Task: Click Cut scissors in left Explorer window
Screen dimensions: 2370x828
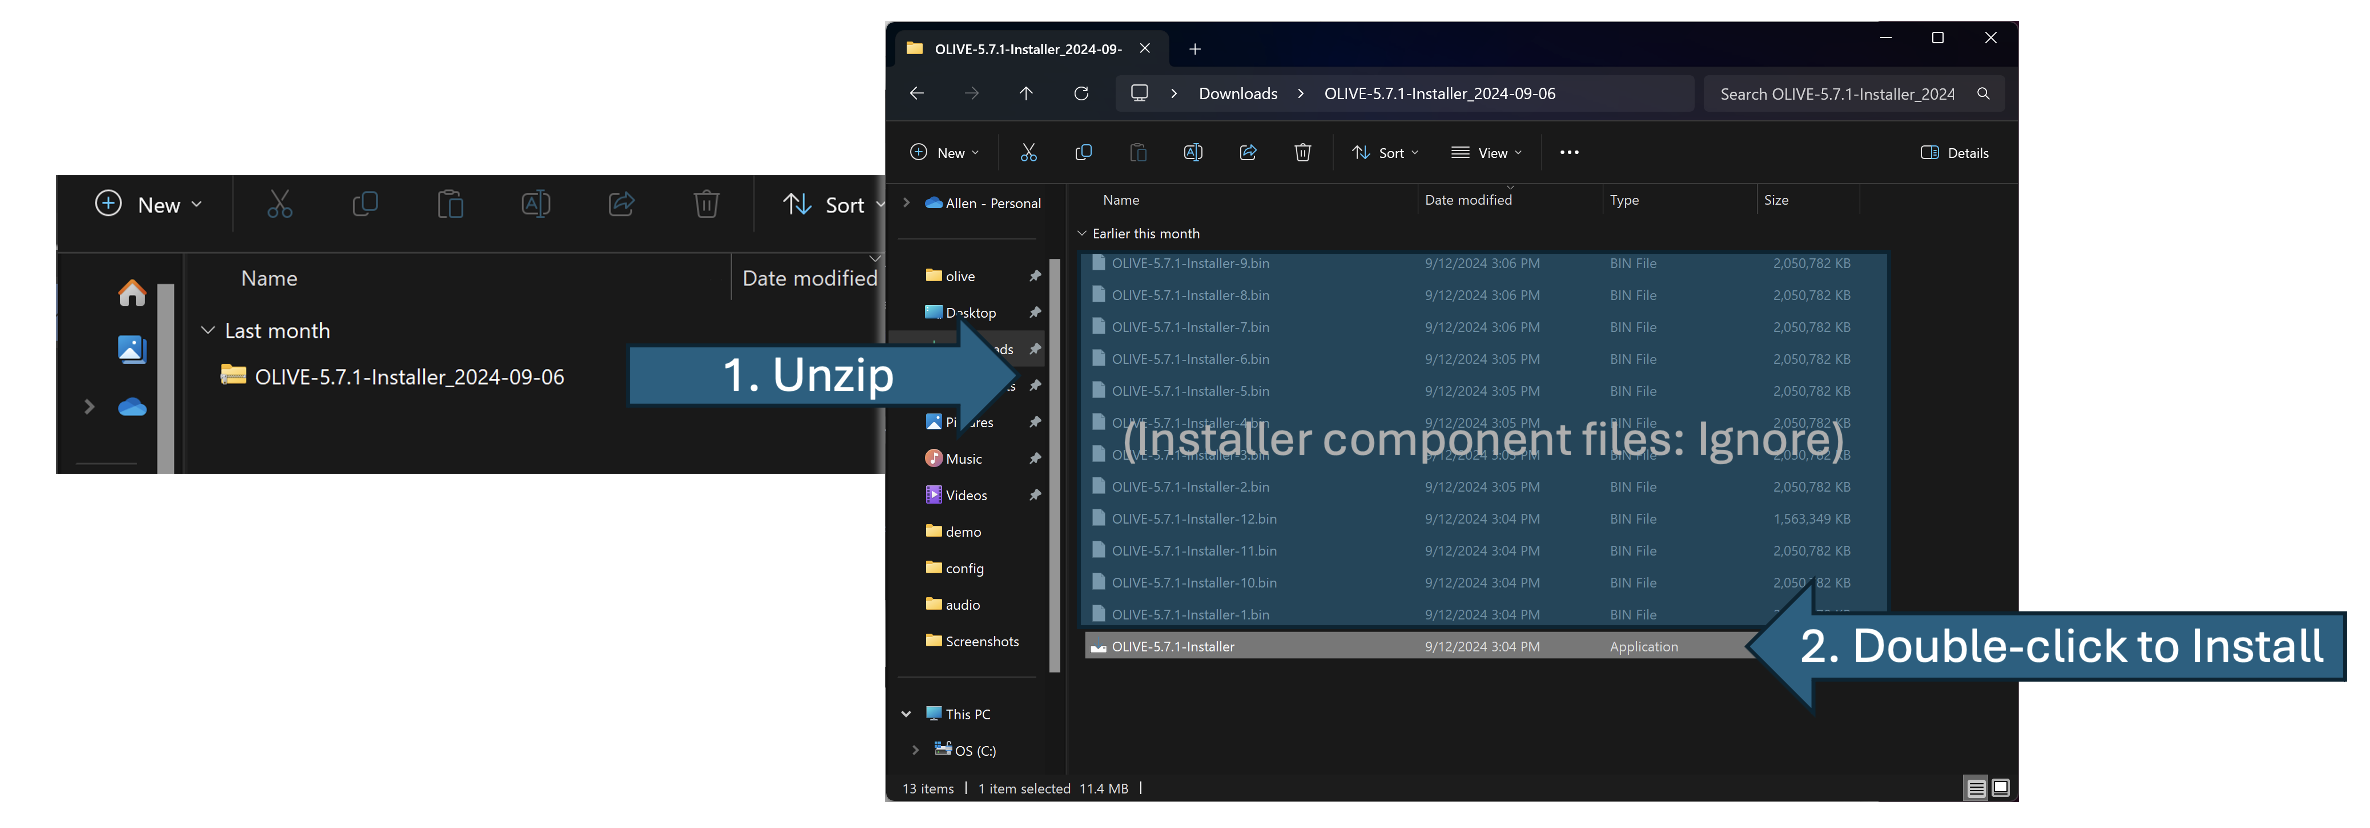Action: [x=280, y=204]
